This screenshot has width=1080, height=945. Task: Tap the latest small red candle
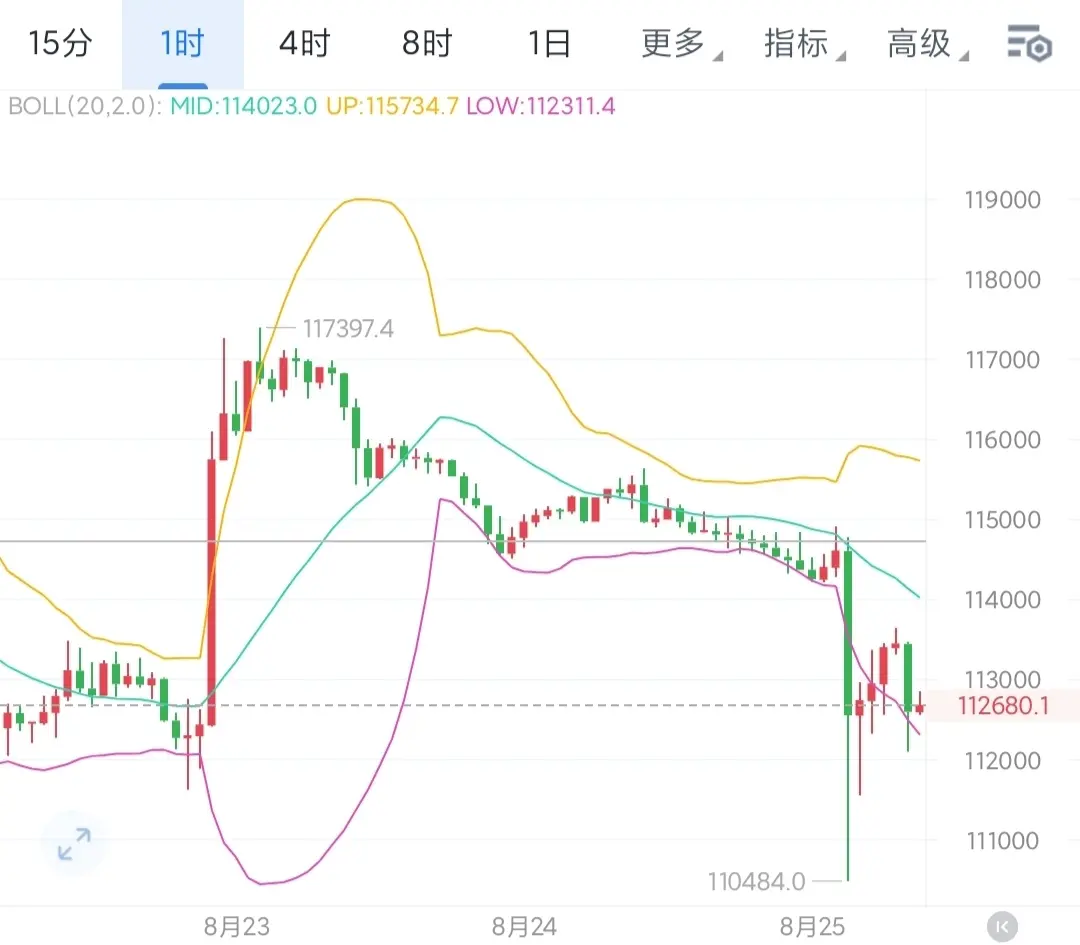pyautogui.click(x=920, y=707)
